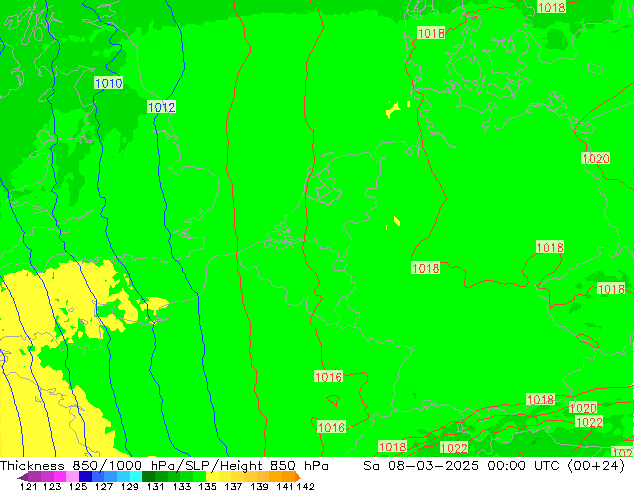Screen dimensions: 634x490
Task: Click the legend value 135
Action: (x=207, y=486)
